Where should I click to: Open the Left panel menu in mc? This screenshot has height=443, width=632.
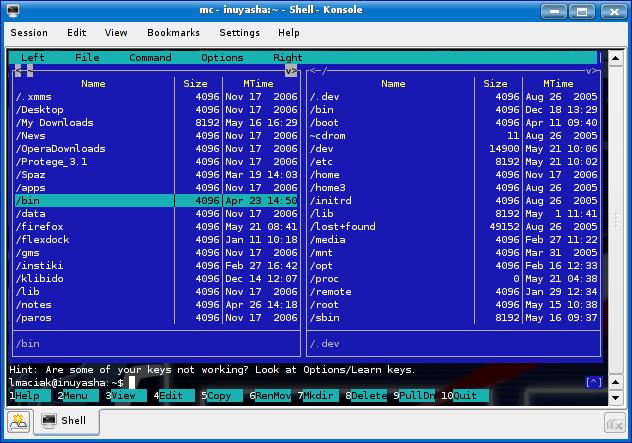click(33, 58)
